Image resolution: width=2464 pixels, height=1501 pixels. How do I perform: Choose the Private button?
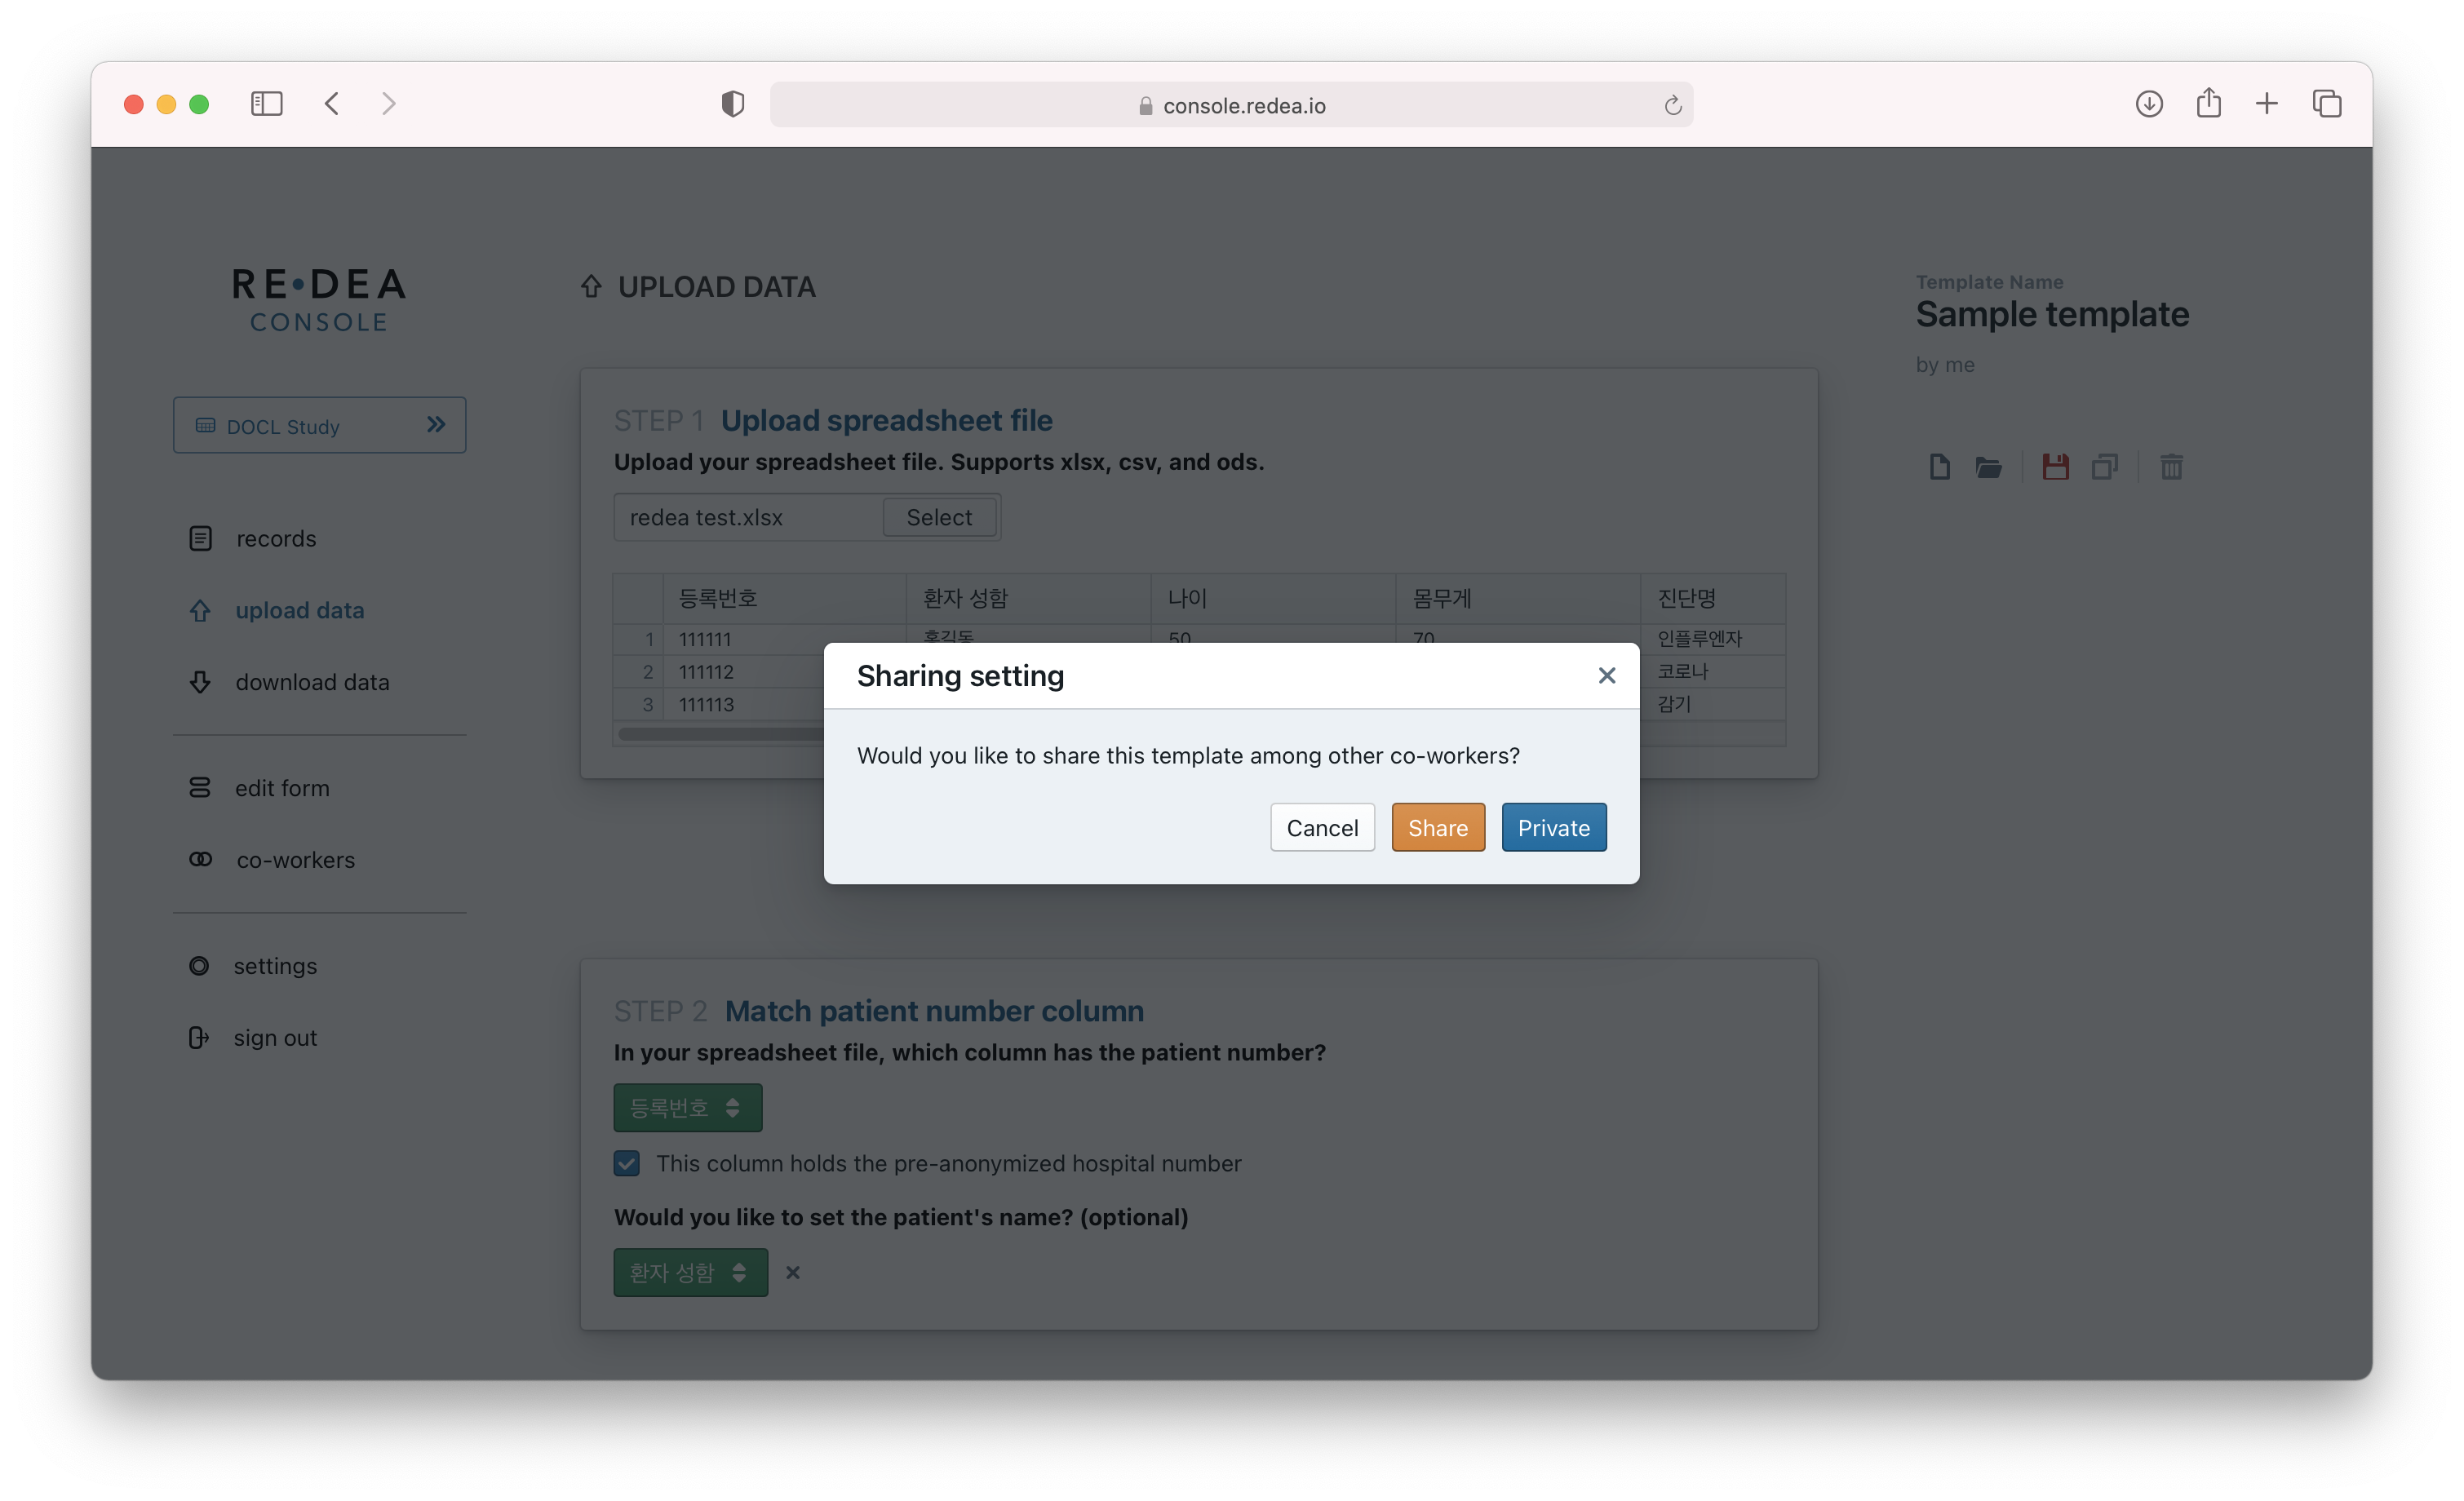point(1553,828)
